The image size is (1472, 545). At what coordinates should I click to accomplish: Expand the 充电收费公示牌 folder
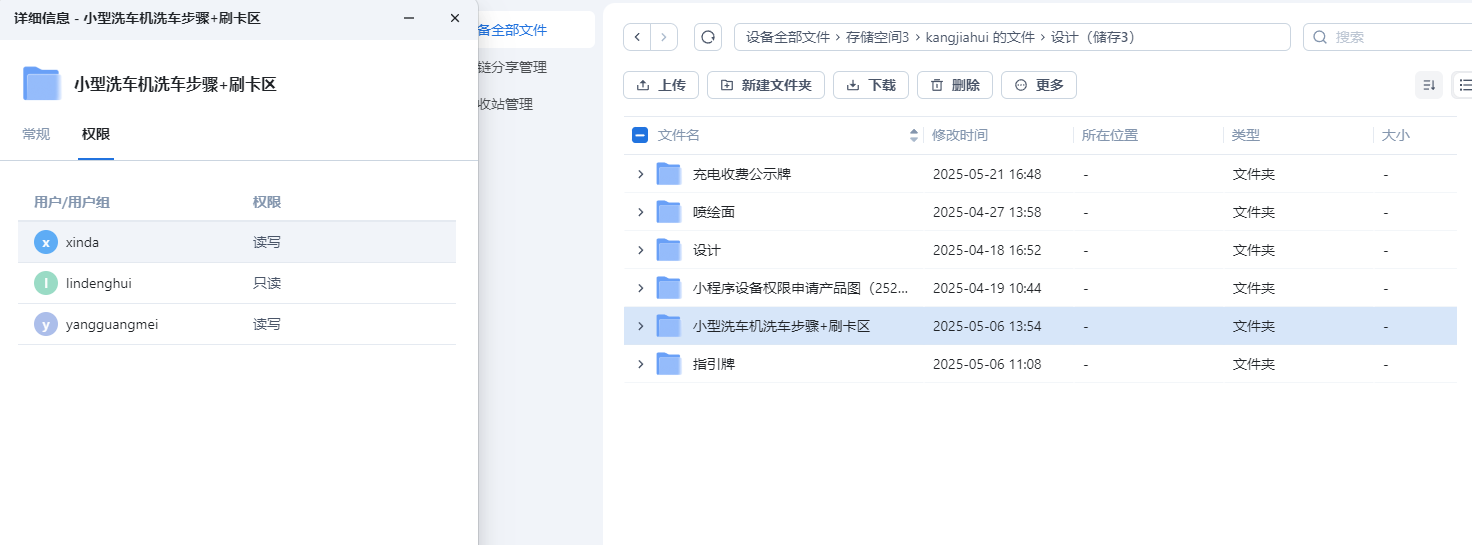pos(641,174)
